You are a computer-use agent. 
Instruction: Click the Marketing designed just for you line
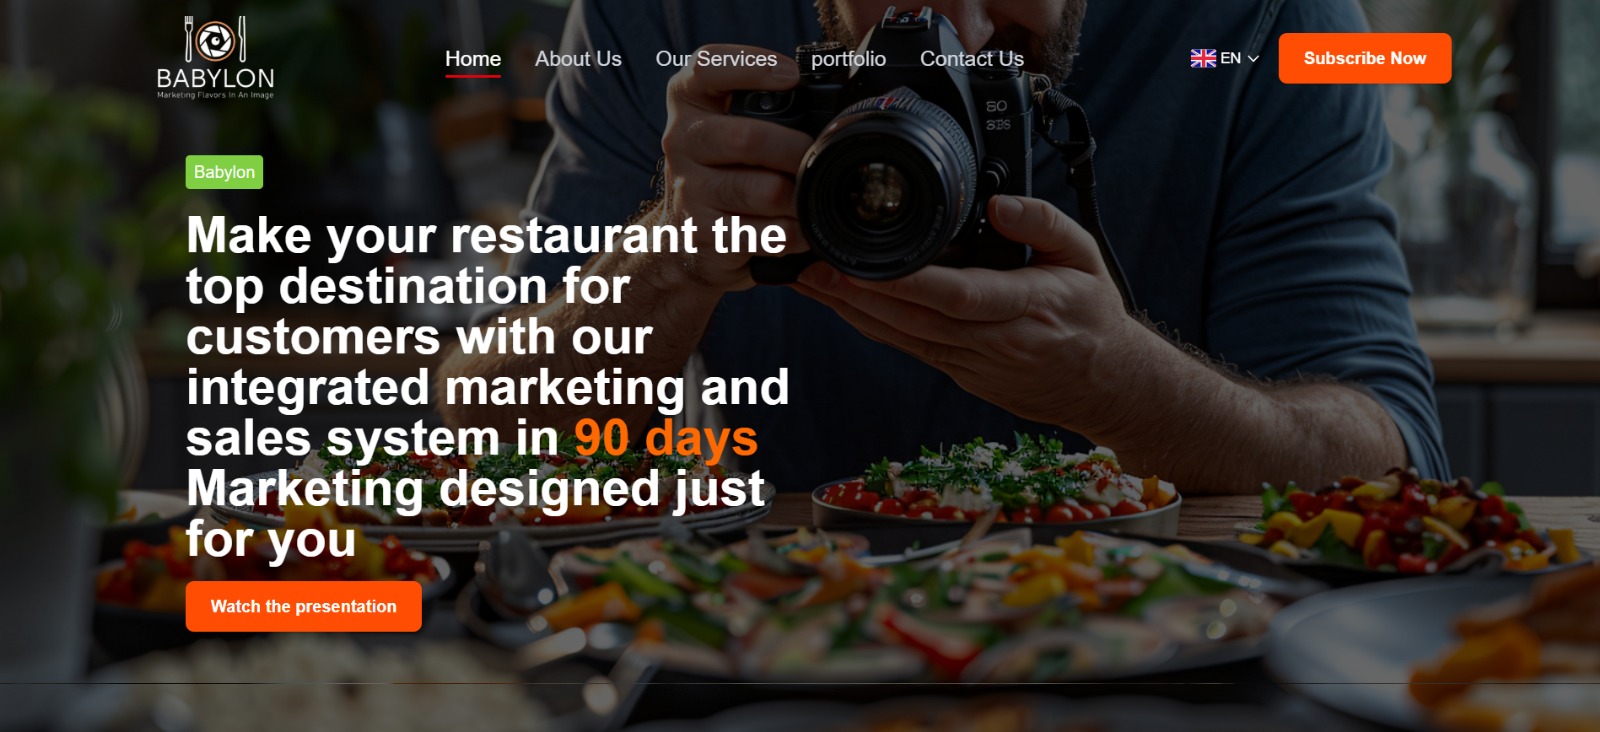[476, 514]
